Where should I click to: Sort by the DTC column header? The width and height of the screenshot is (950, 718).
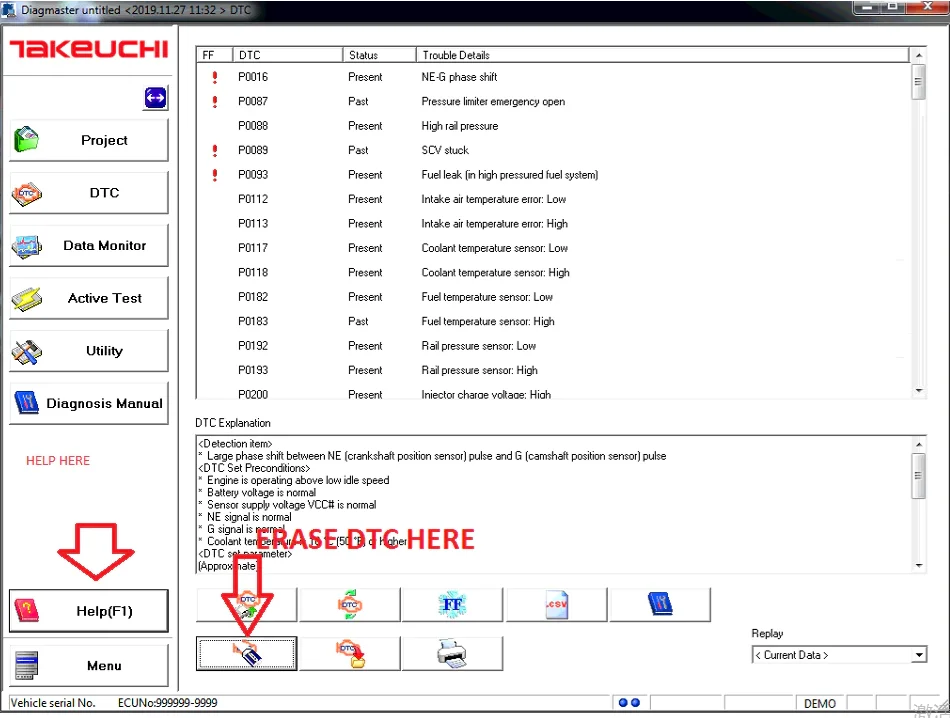tap(288, 55)
